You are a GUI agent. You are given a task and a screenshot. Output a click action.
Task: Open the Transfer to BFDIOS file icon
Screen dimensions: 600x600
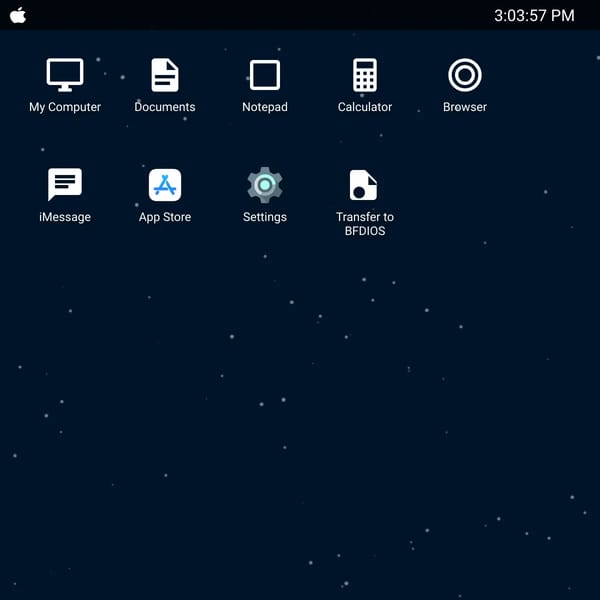point(363,185)
